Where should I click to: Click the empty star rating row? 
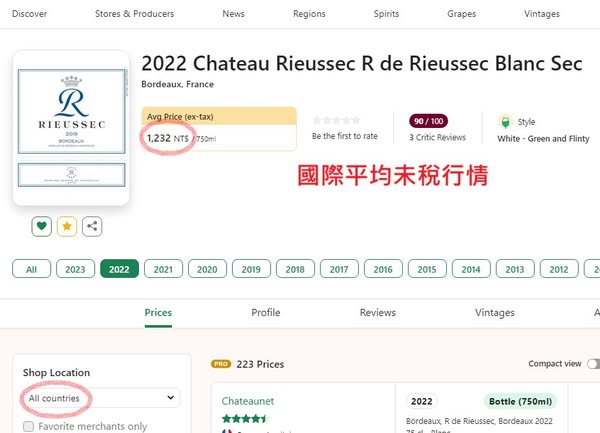coord(337,120)
